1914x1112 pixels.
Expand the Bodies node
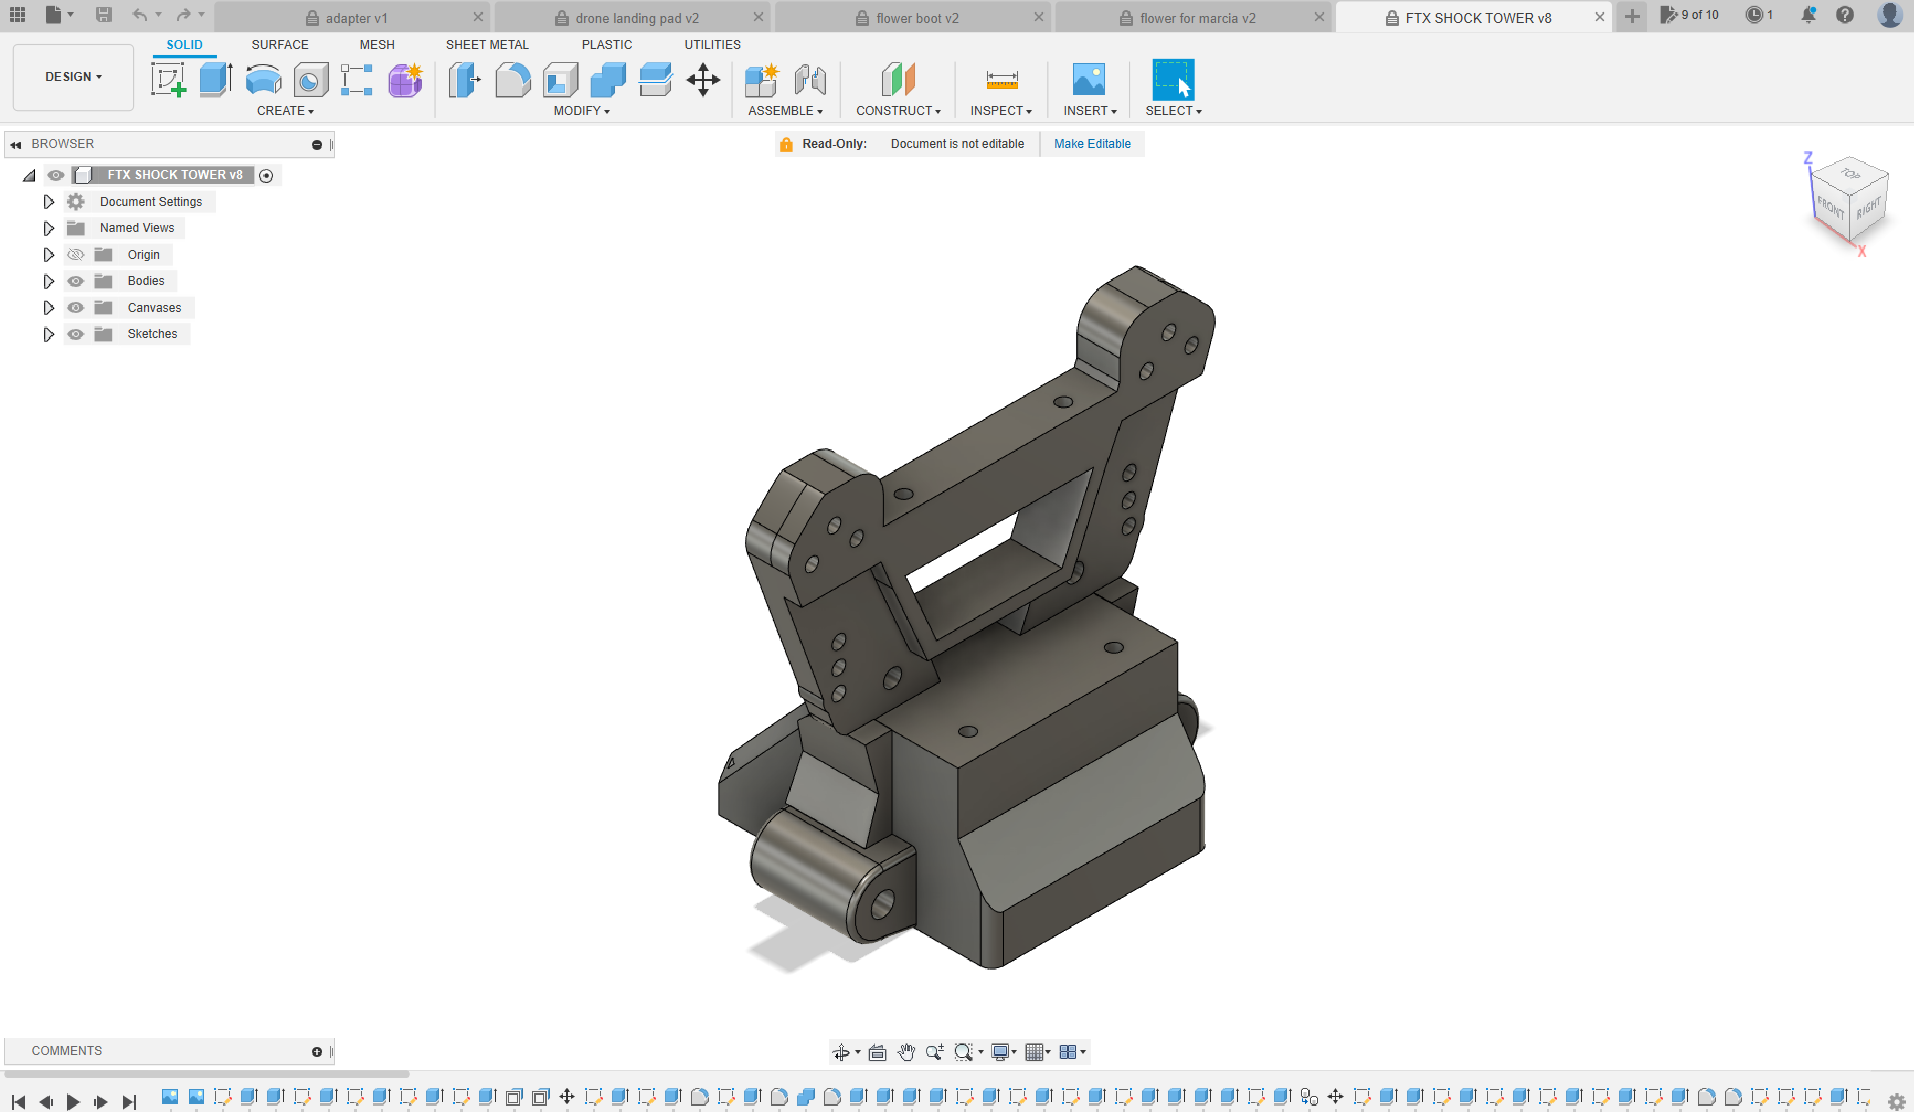(48, 281)
